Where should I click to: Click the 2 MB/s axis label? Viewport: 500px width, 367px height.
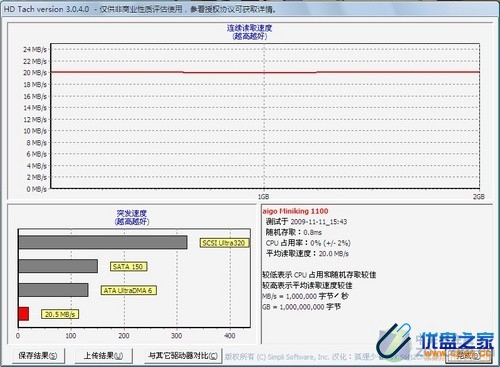37,177
